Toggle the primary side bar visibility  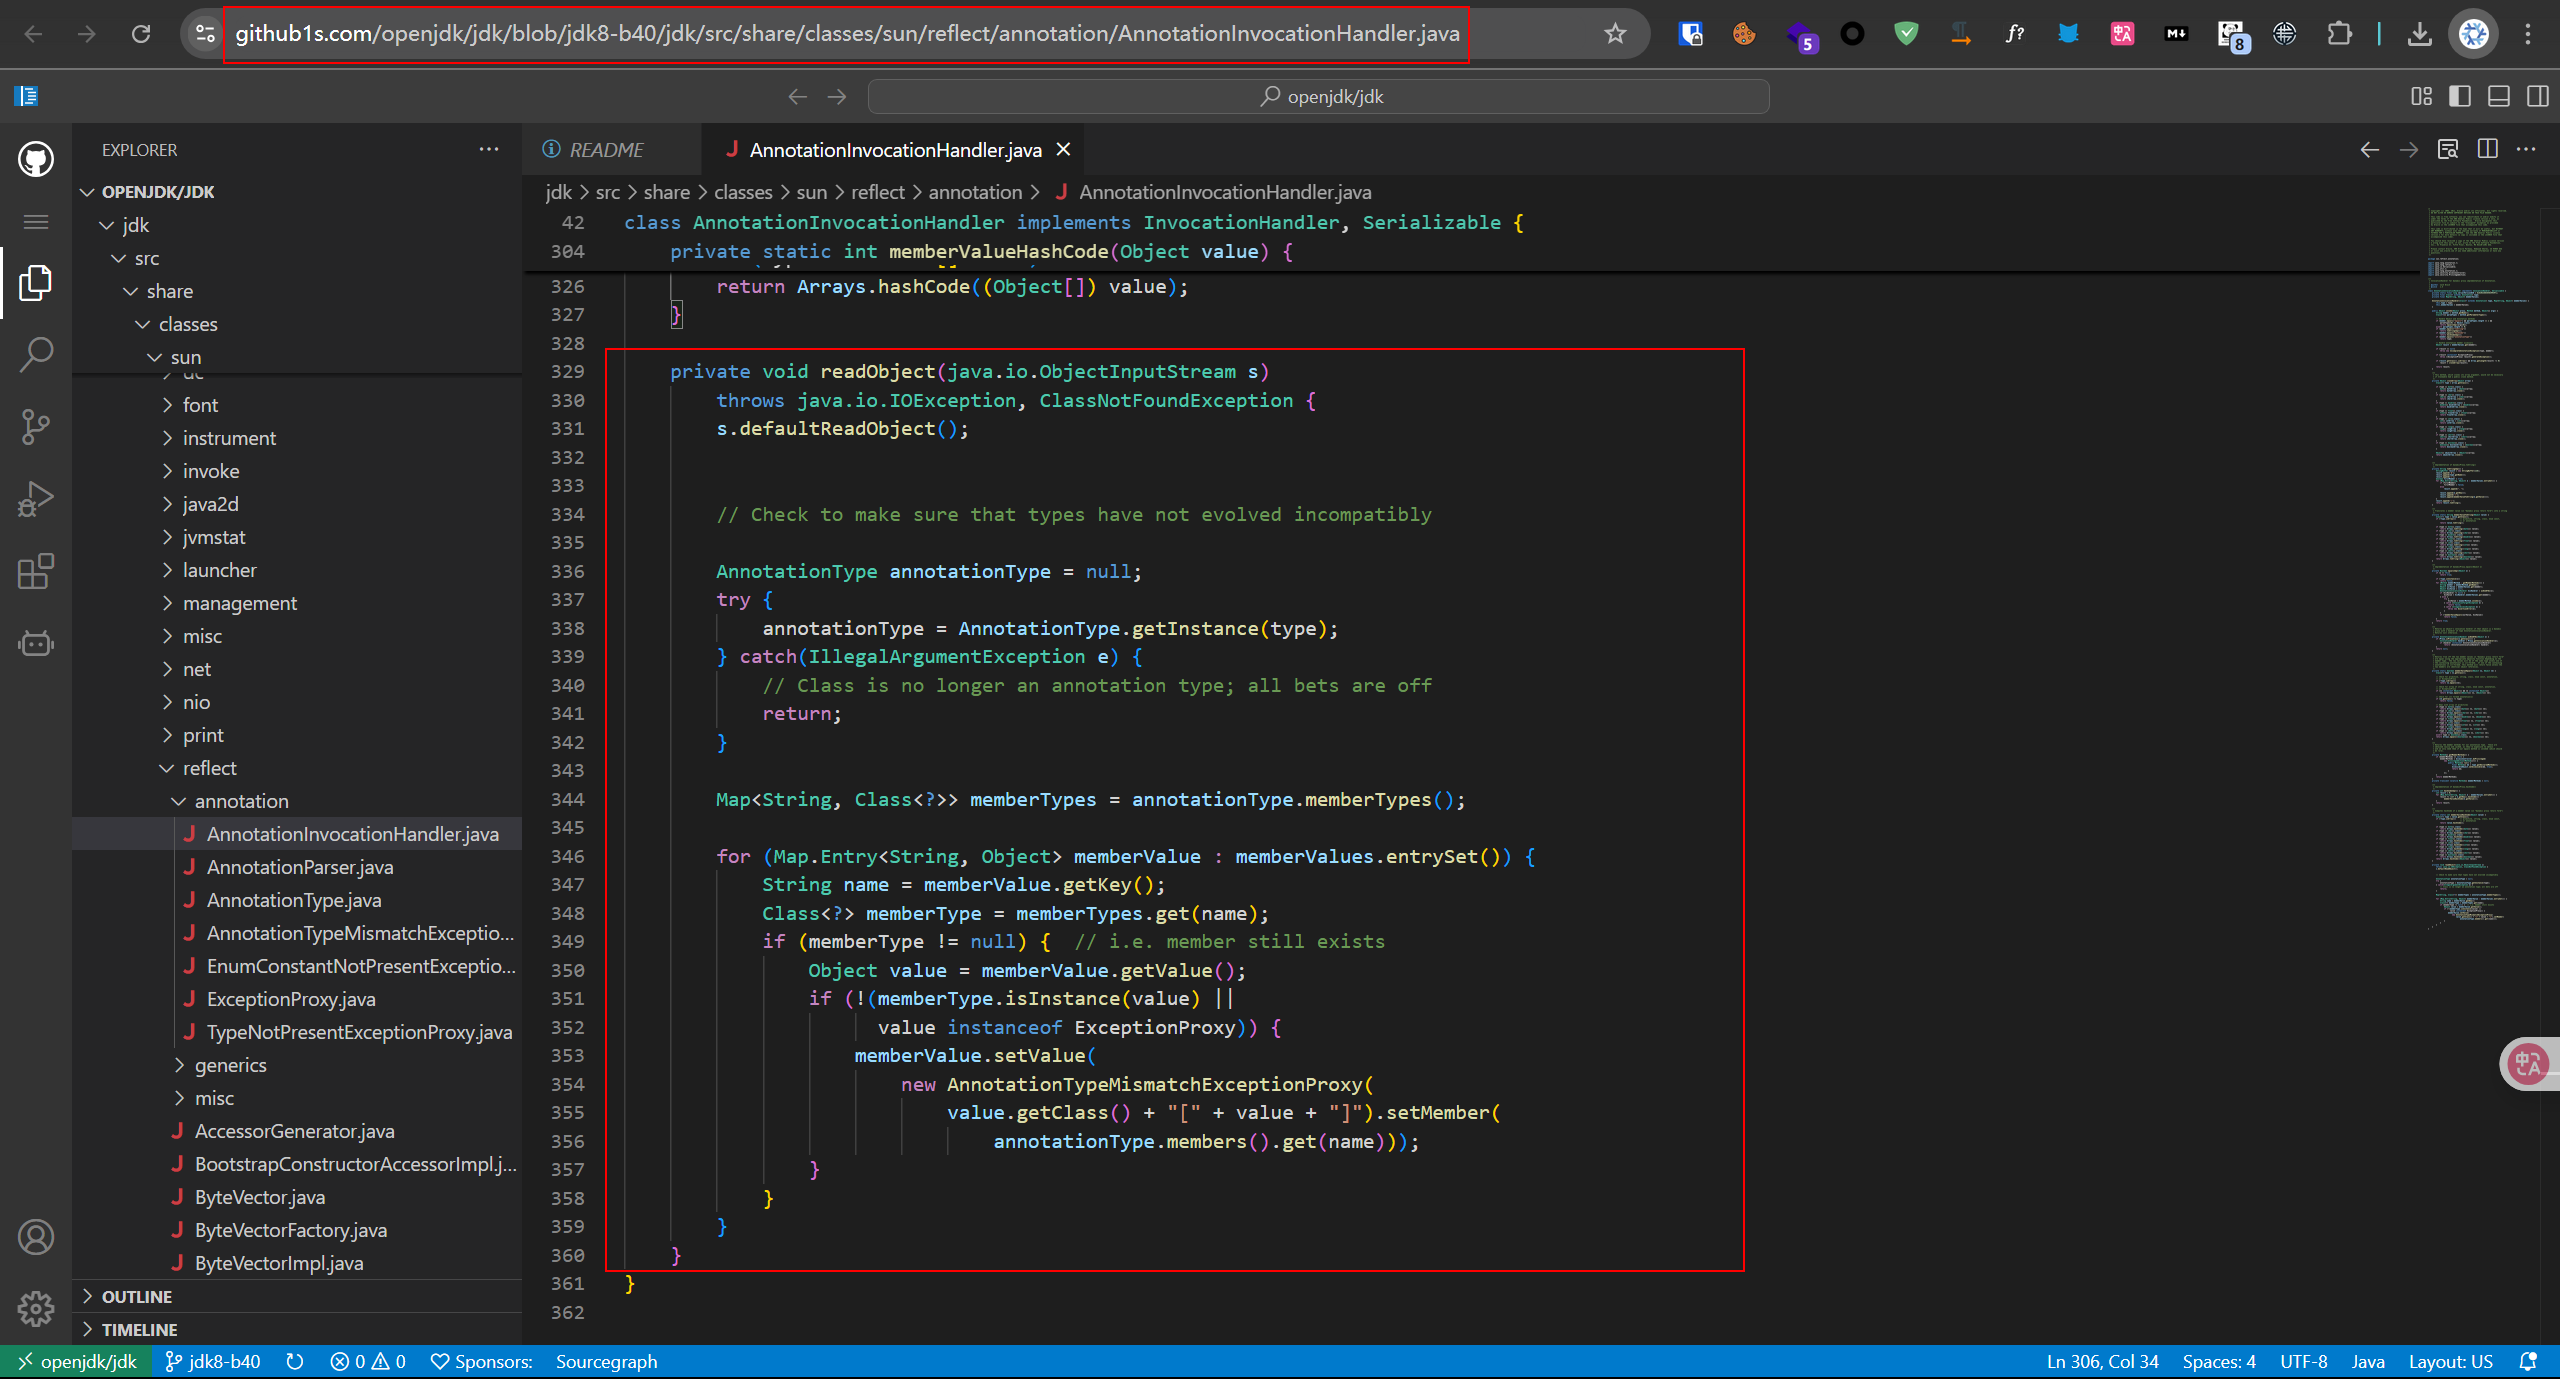pyautogui.click(x=2460, y=96)
